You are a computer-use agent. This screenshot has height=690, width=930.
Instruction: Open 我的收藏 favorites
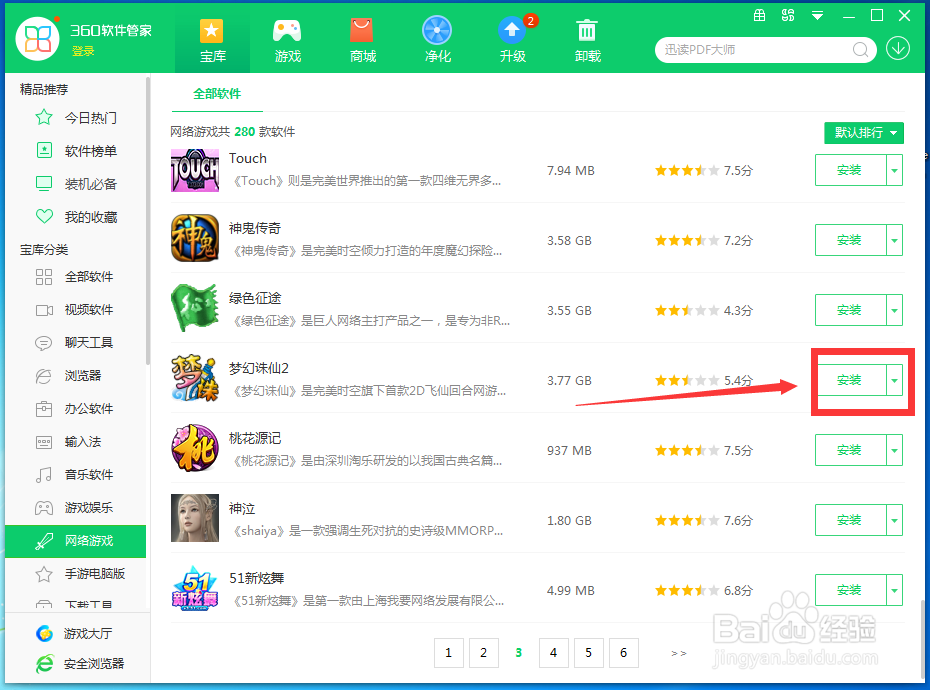pos(76,217)
